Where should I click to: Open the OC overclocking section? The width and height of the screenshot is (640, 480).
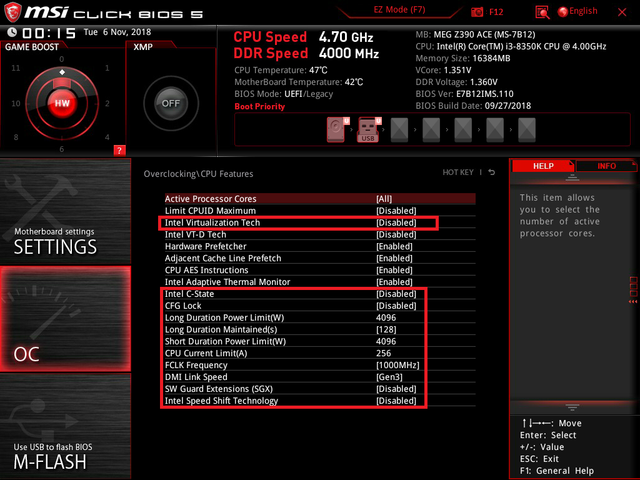click(65, 319)
